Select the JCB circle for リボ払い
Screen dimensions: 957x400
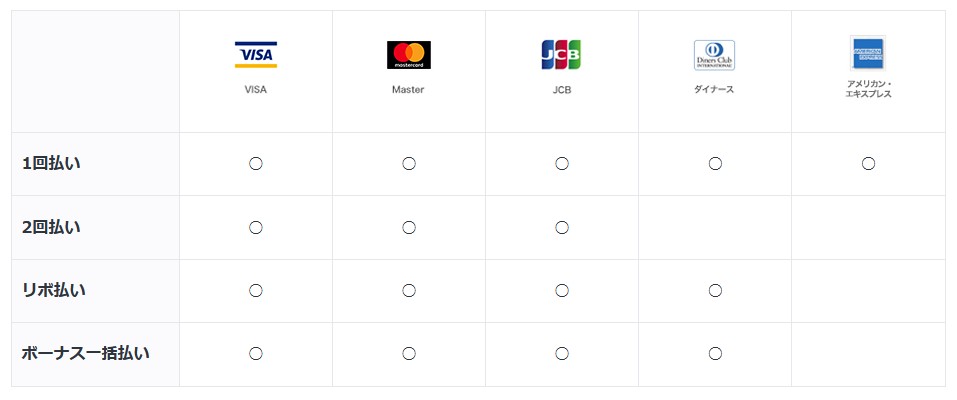[562, 291]
